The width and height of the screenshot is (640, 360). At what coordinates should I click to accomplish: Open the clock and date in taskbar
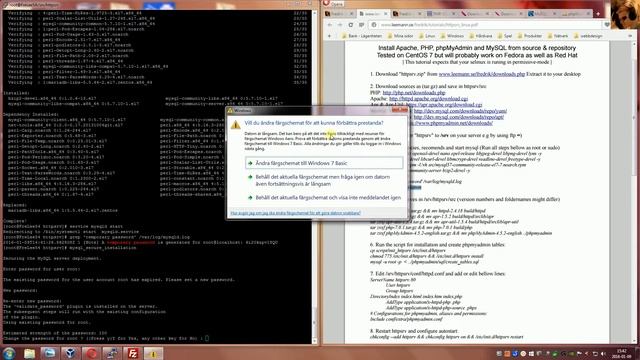coord(621,353)
